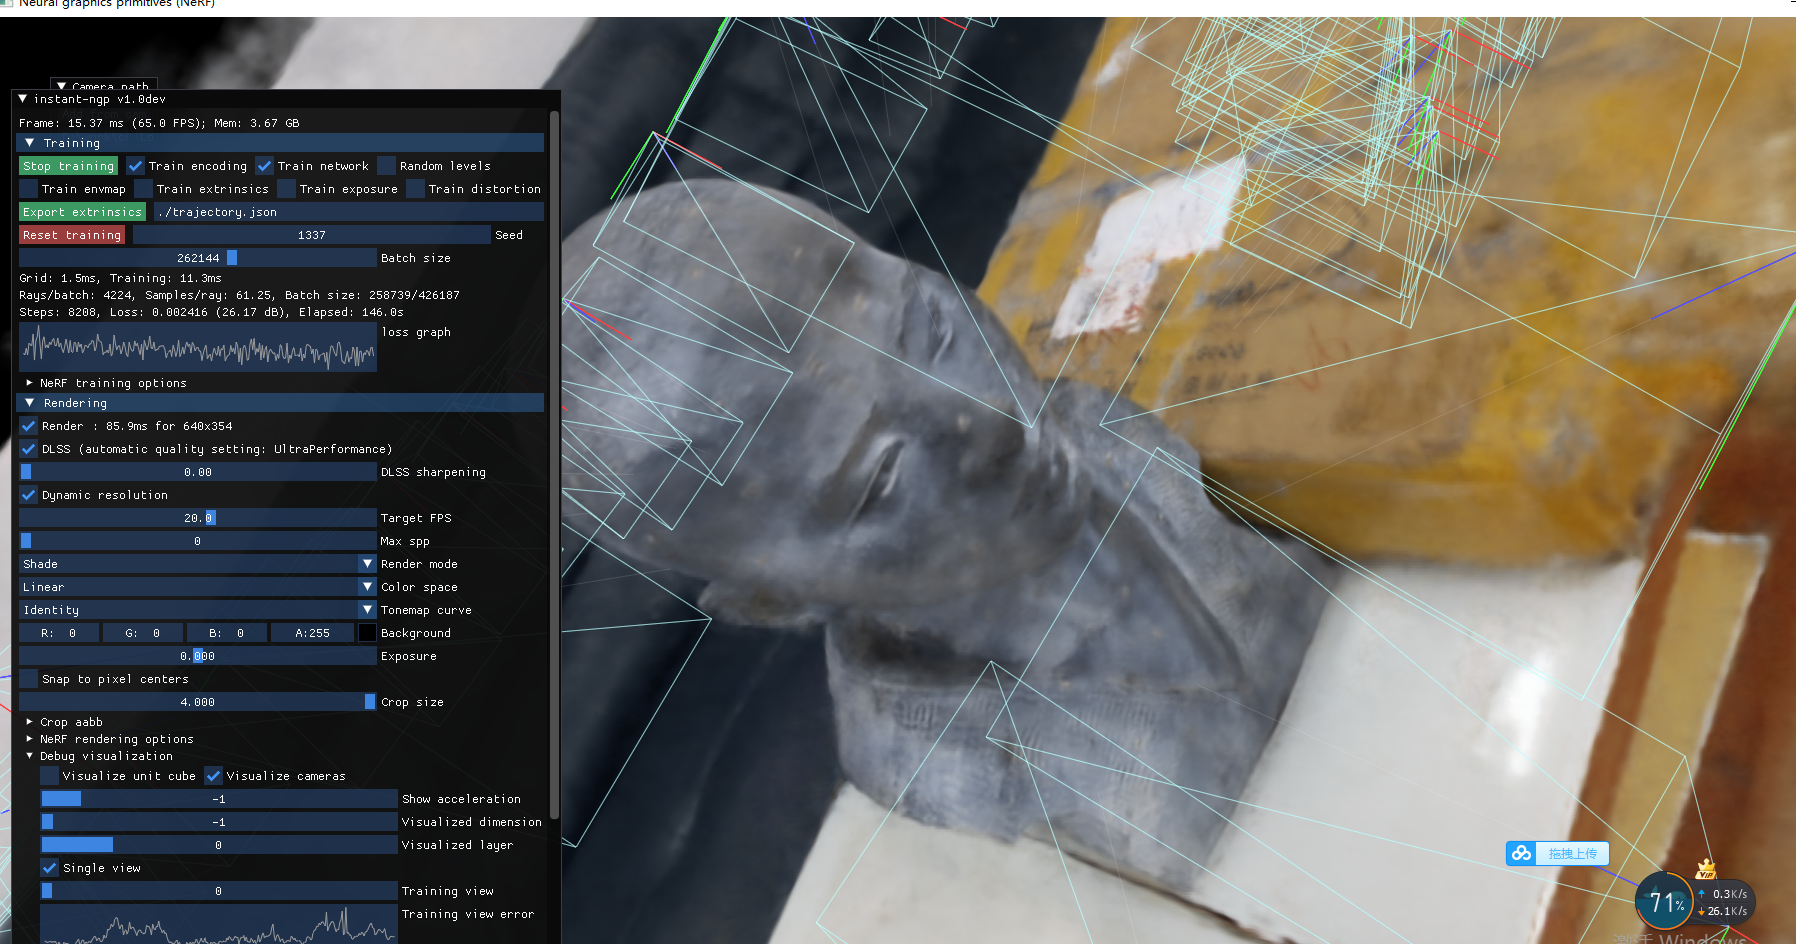This screenshot has height=944, width=1796.
Task: Click the Baidu Netdisk cloud icon
Action: (x=1522, y=853)
